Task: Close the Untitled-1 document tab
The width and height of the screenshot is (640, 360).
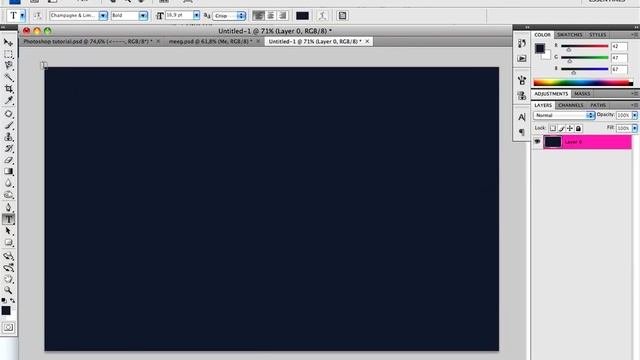Action: click(367, 42)
